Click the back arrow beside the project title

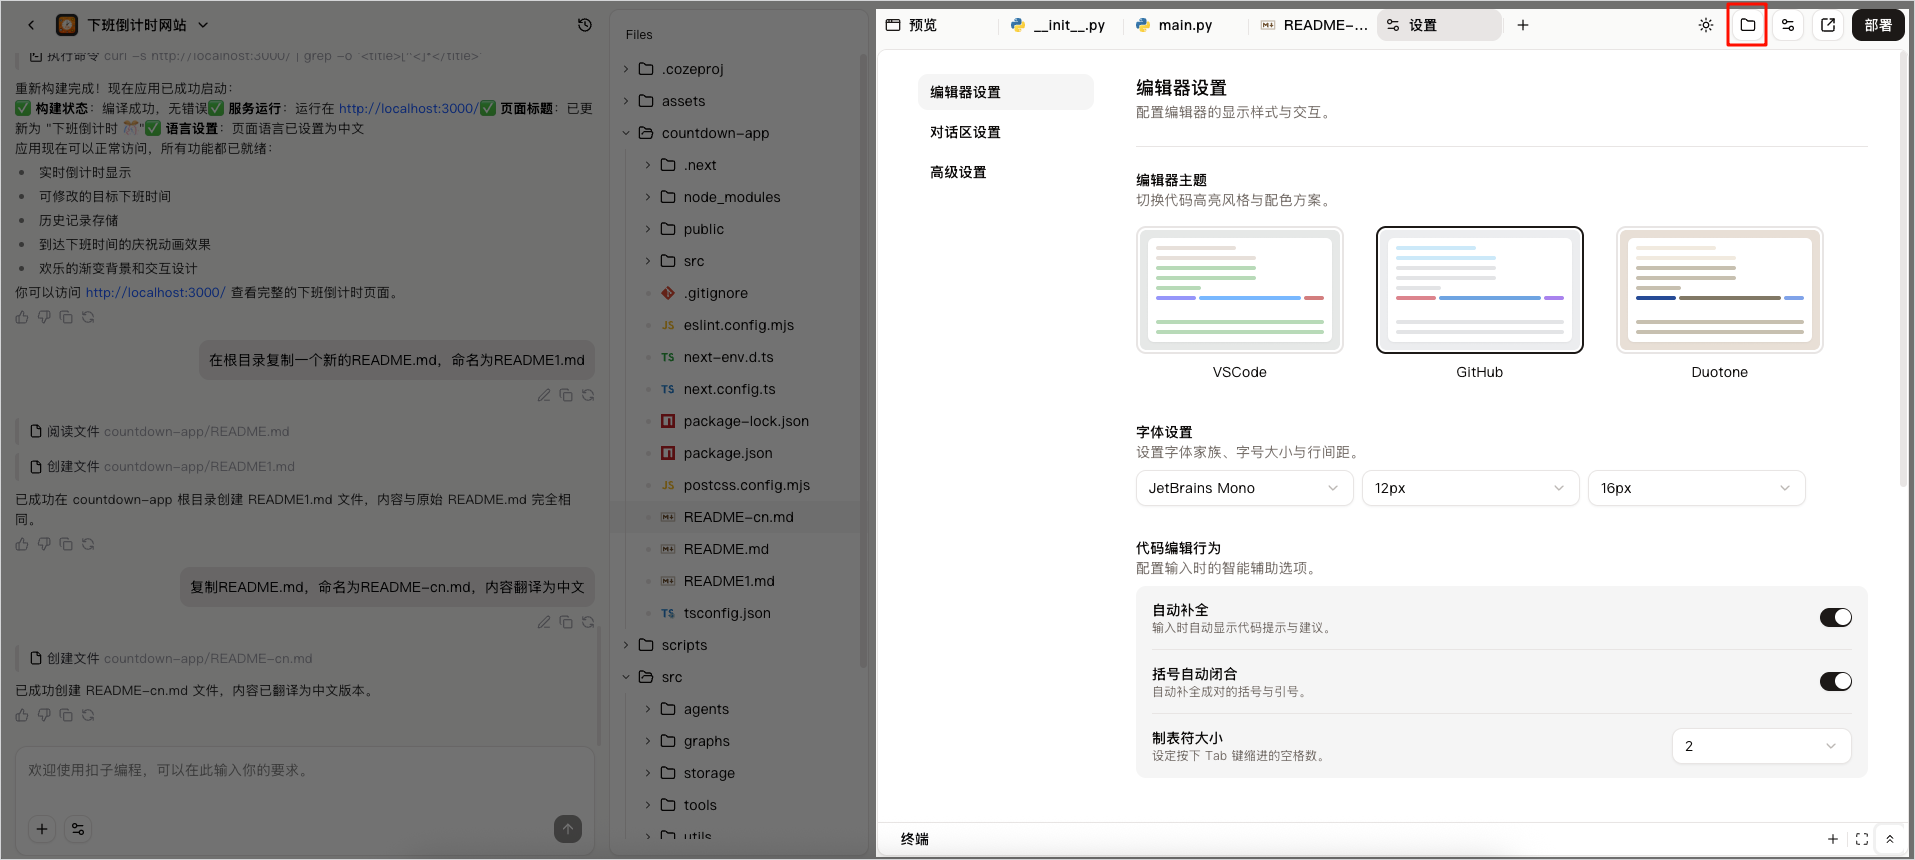point(31,25)
